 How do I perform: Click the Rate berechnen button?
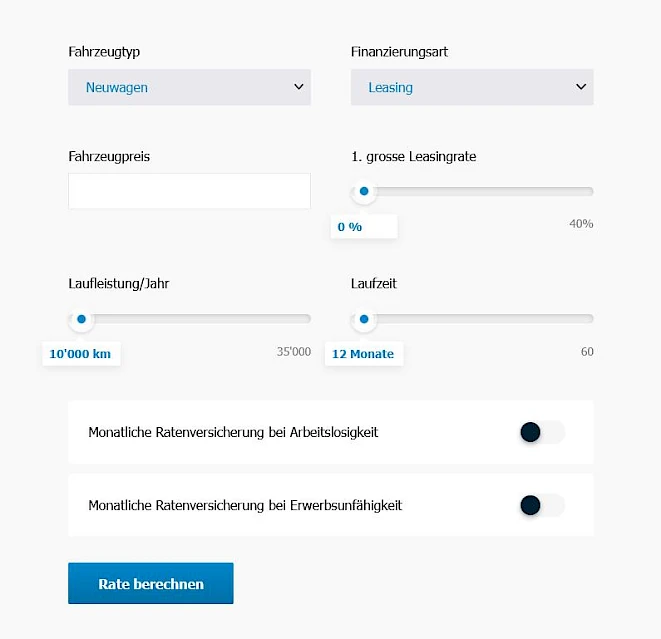(x=150, y=583)
